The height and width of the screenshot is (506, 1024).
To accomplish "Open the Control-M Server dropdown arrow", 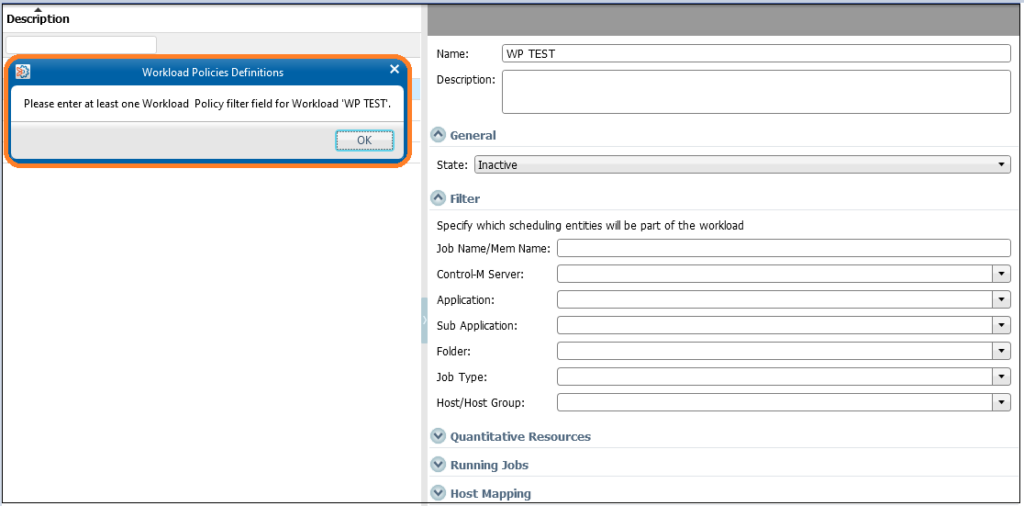I will tap(1002, 274).
